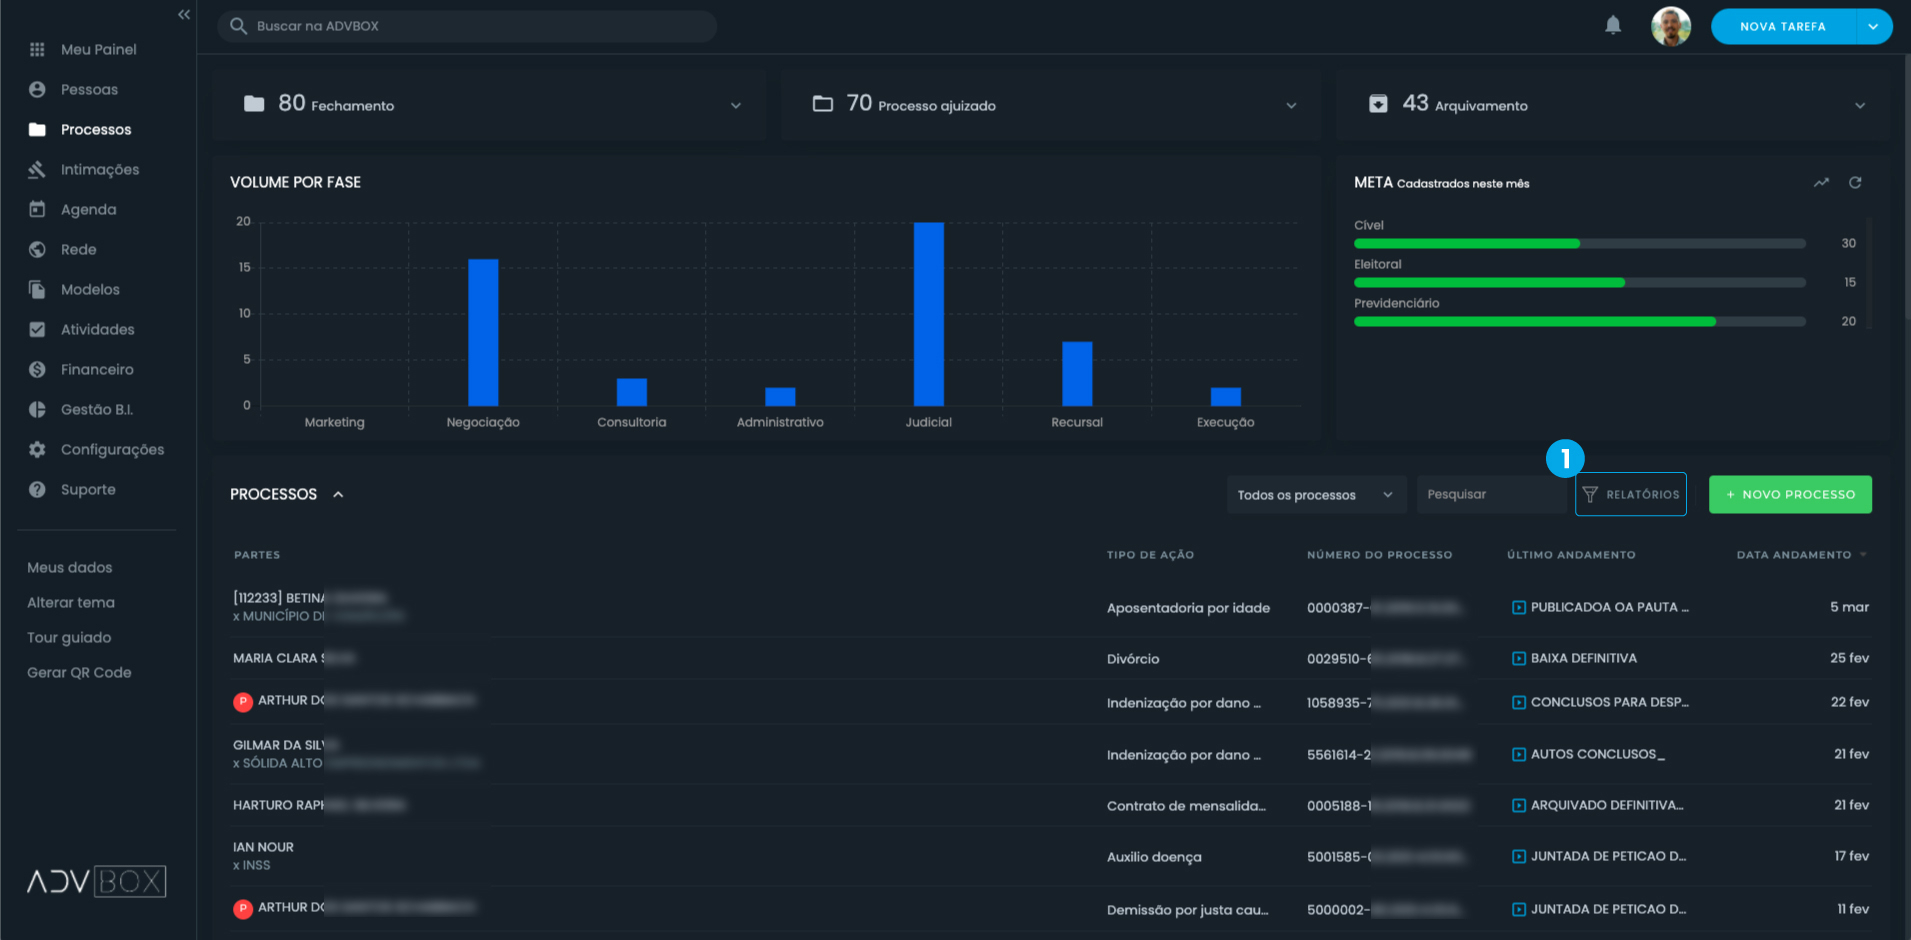1911x940 pixels.
Task: Open the RELATÓRIOS filter button
Action: click(1631, 494)
